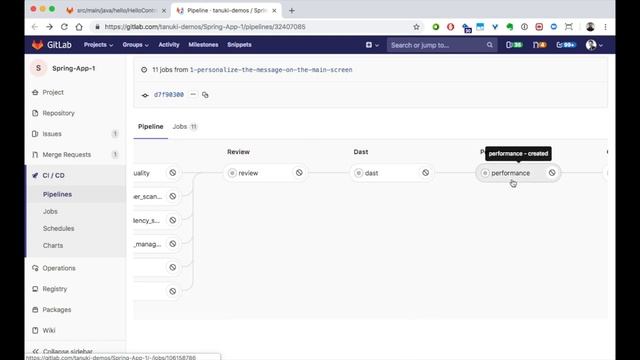Select CI / CD in the sidebar
The image size is (640, 360).
[53, 176]
